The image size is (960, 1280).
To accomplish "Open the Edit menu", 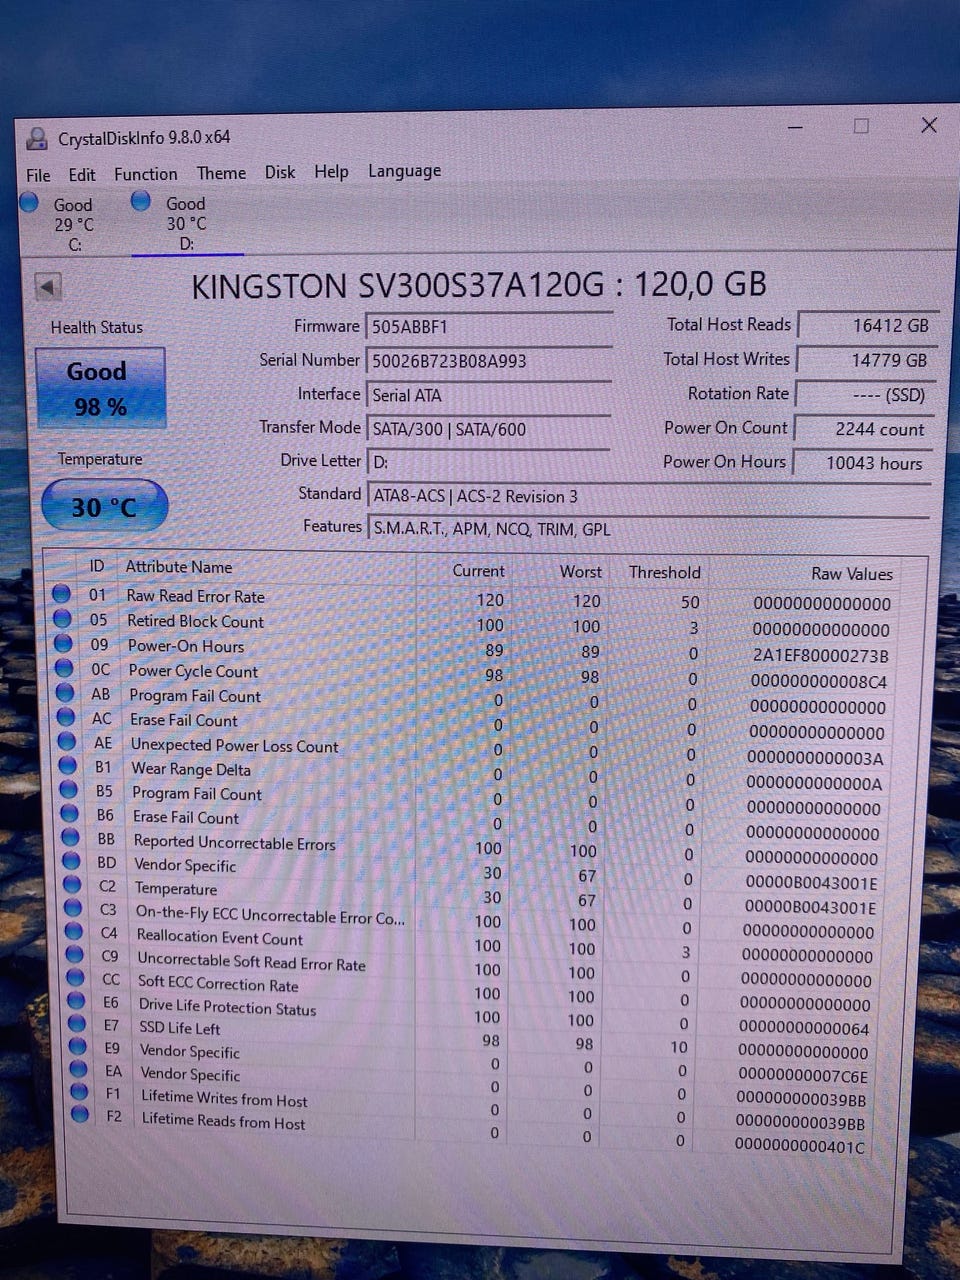I will point(82,174).
